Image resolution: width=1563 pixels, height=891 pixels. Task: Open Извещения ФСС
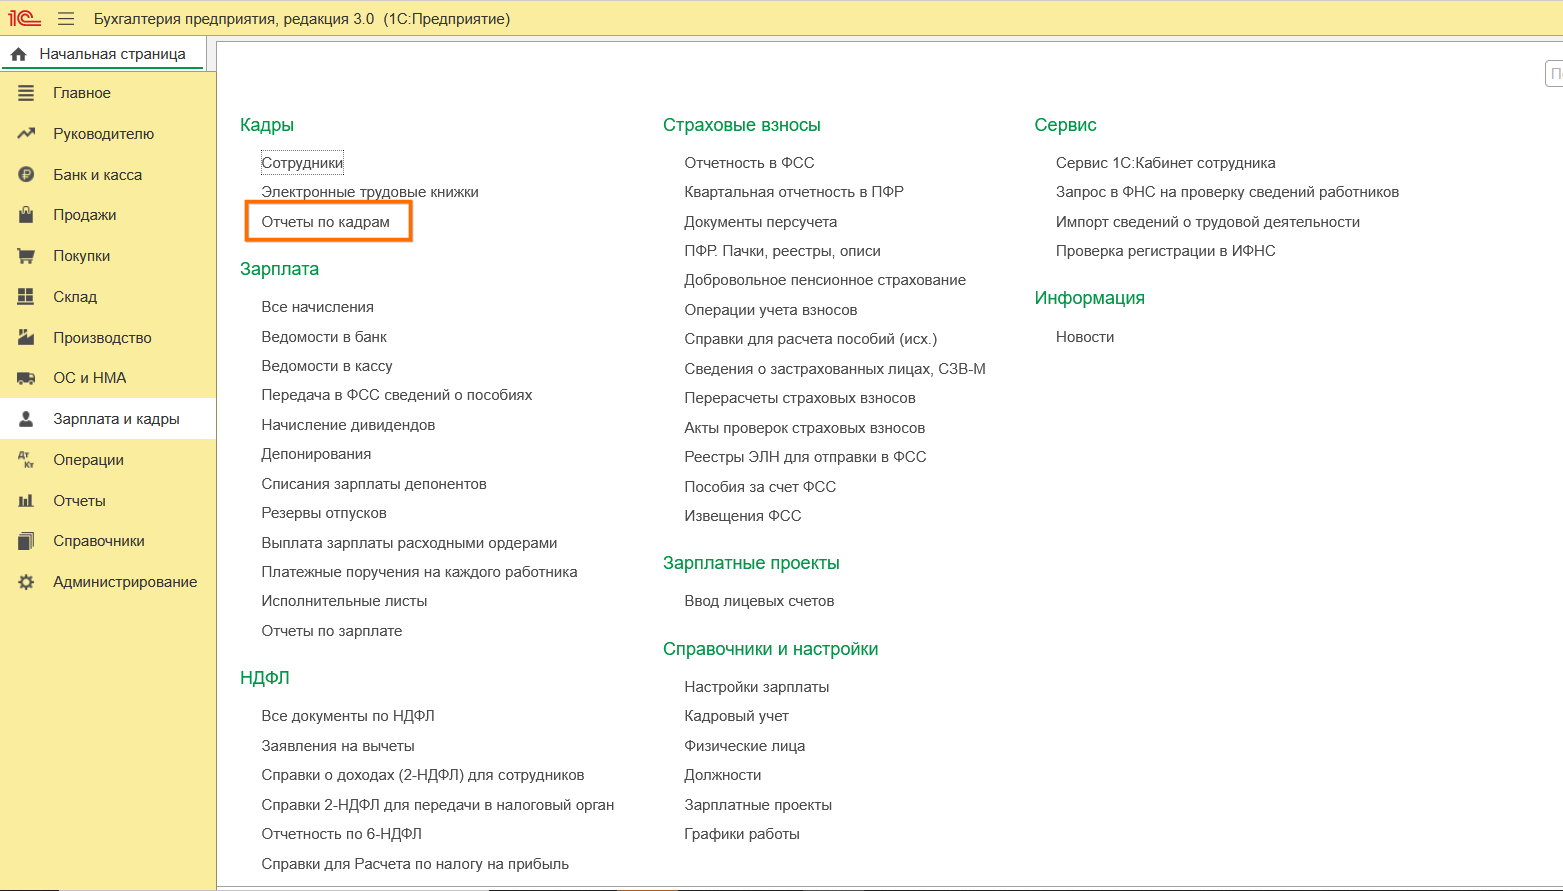[x=743, y=516]
